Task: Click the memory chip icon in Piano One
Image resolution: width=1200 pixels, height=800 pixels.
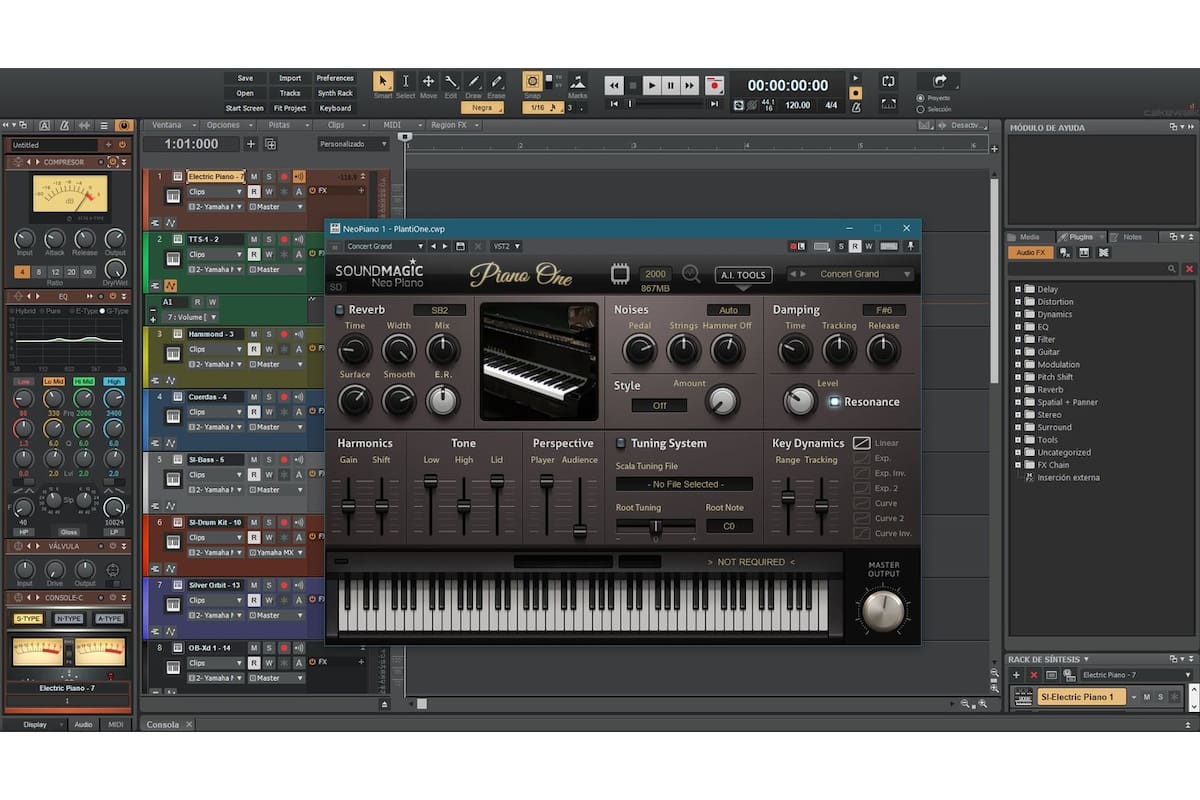Action: pos(621,272)
